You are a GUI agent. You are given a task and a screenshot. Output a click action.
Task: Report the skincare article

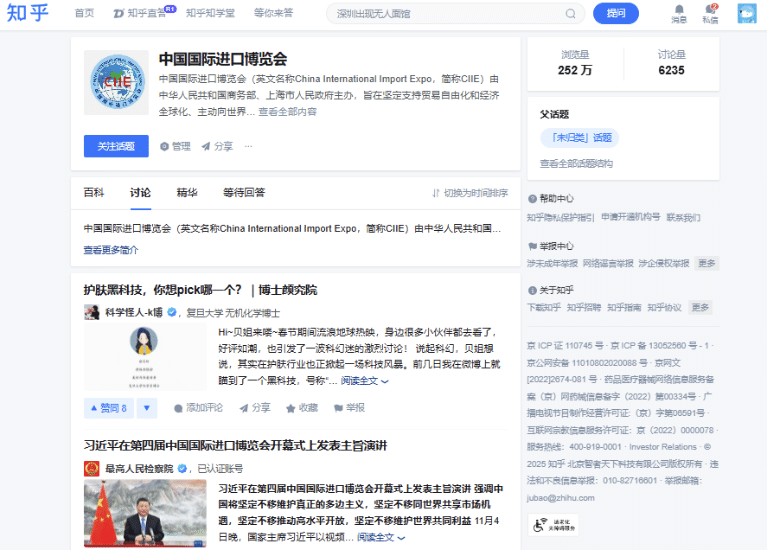[349, 408]
